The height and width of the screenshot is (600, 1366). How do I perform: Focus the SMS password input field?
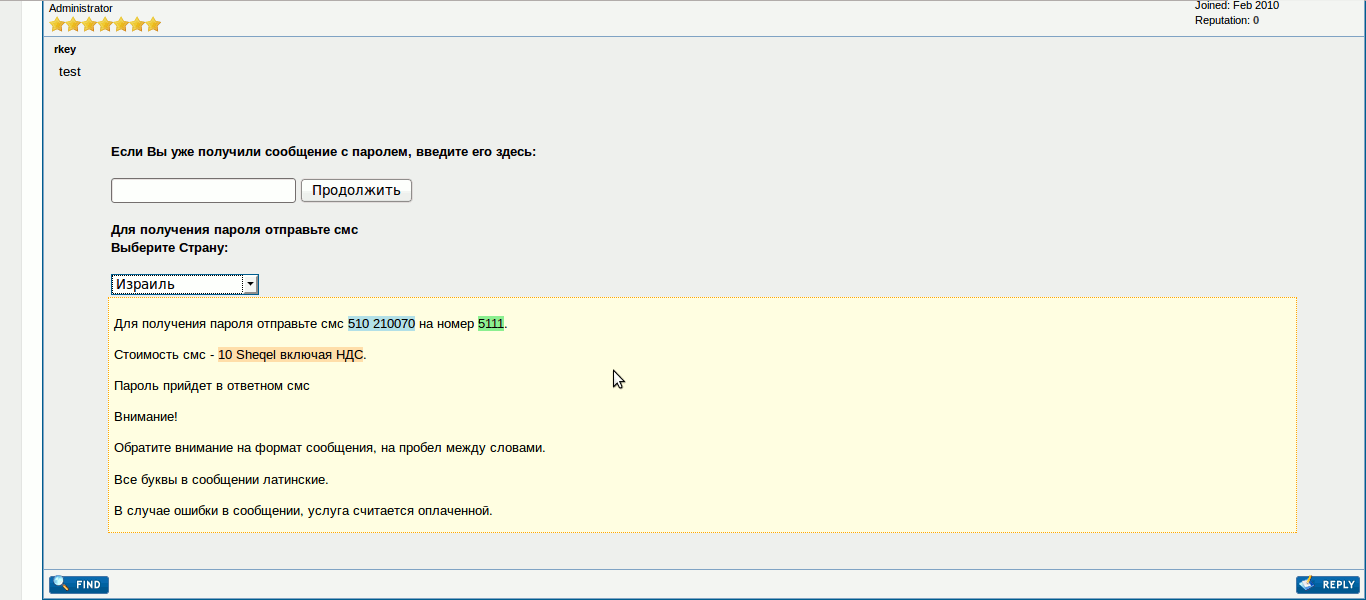pos(203,190)
